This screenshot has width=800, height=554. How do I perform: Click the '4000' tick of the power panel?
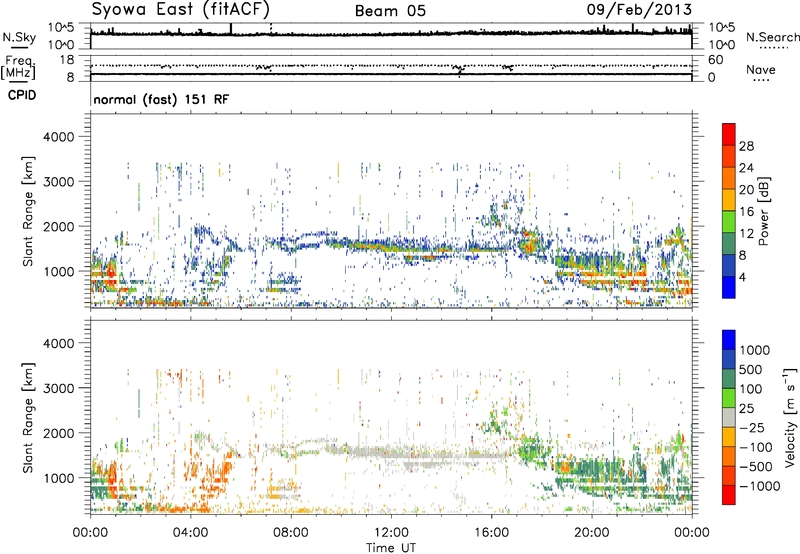click(58, 137)
